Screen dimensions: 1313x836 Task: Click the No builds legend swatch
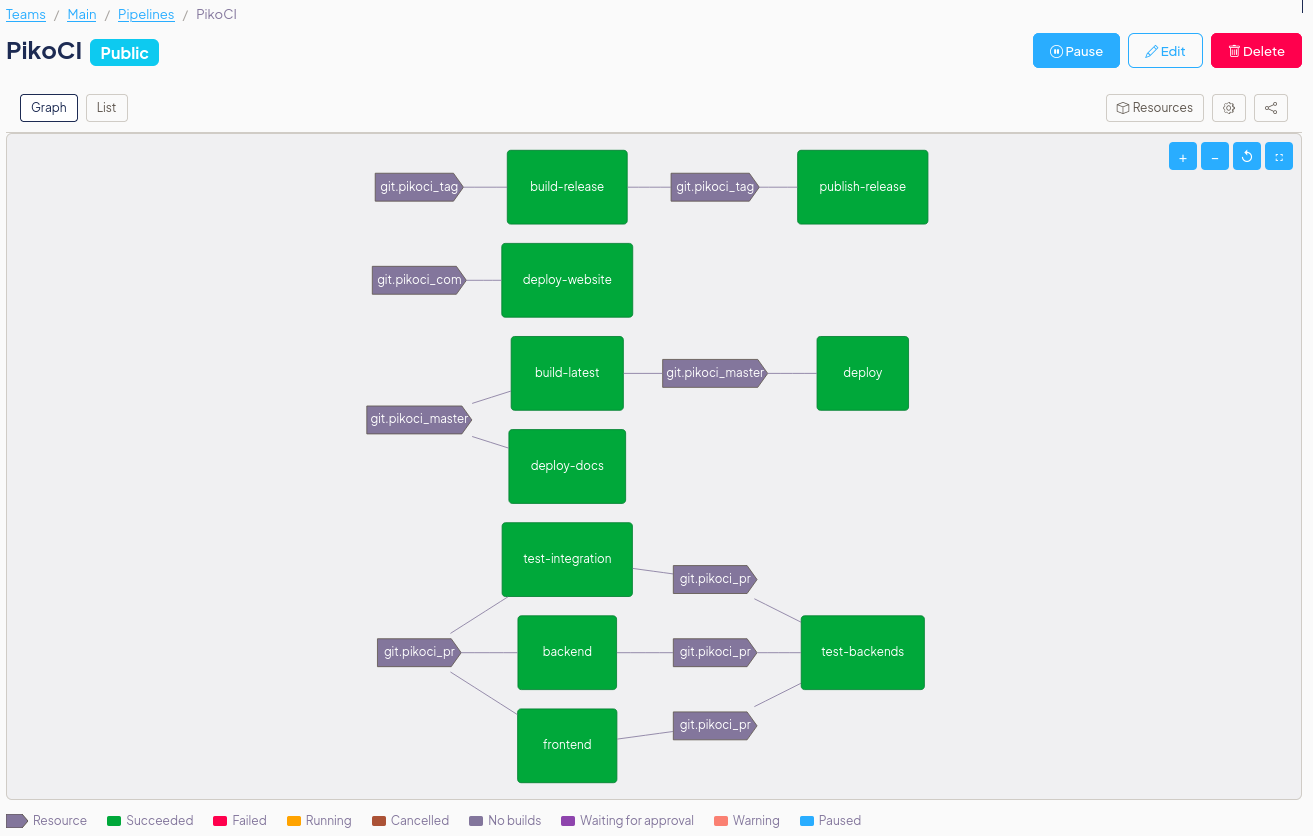pos(476,821)
